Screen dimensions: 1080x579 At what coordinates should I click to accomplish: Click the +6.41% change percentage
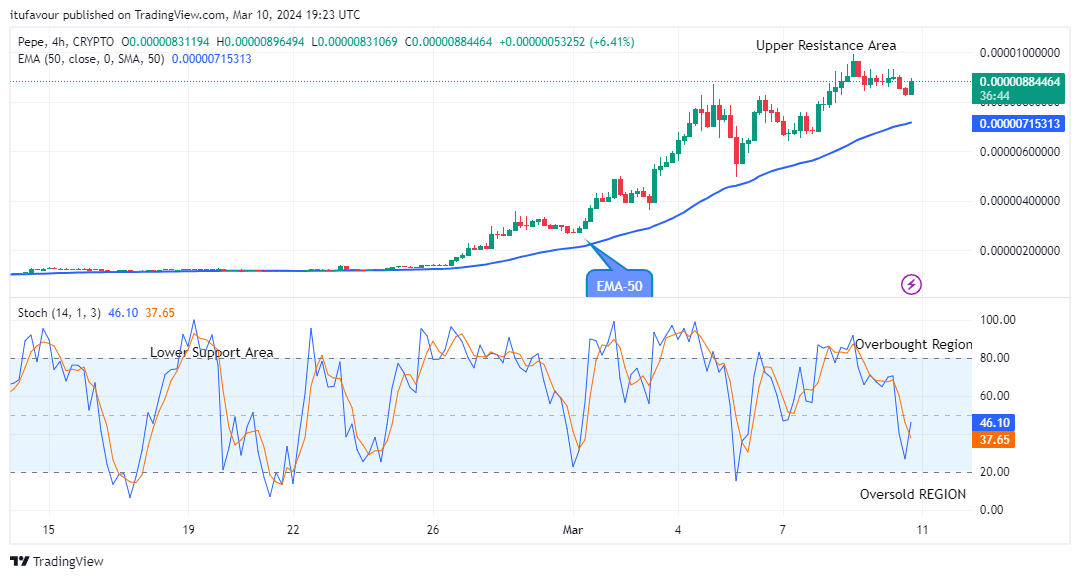point(611,42)
